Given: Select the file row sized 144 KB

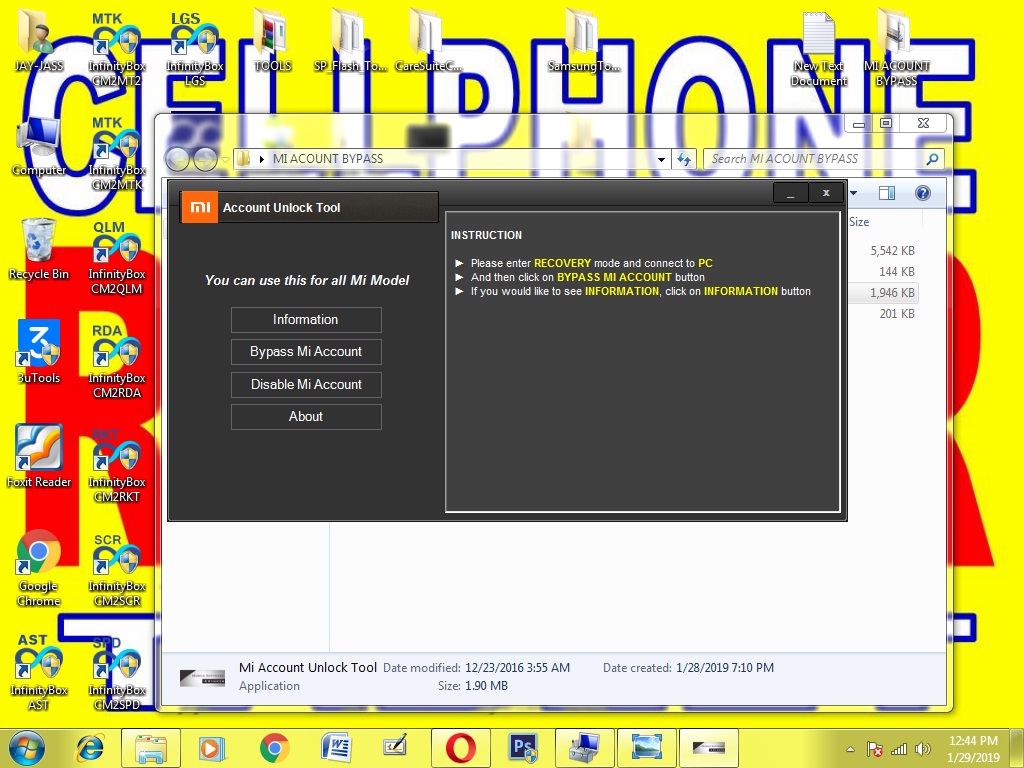Looking at the screenshot, I should point(884,272).
